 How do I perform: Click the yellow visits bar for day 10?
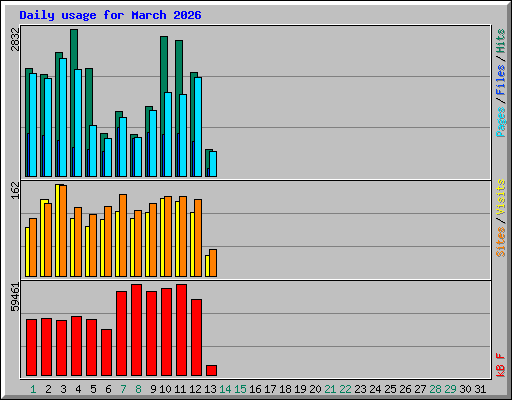(x=162, y=237)
